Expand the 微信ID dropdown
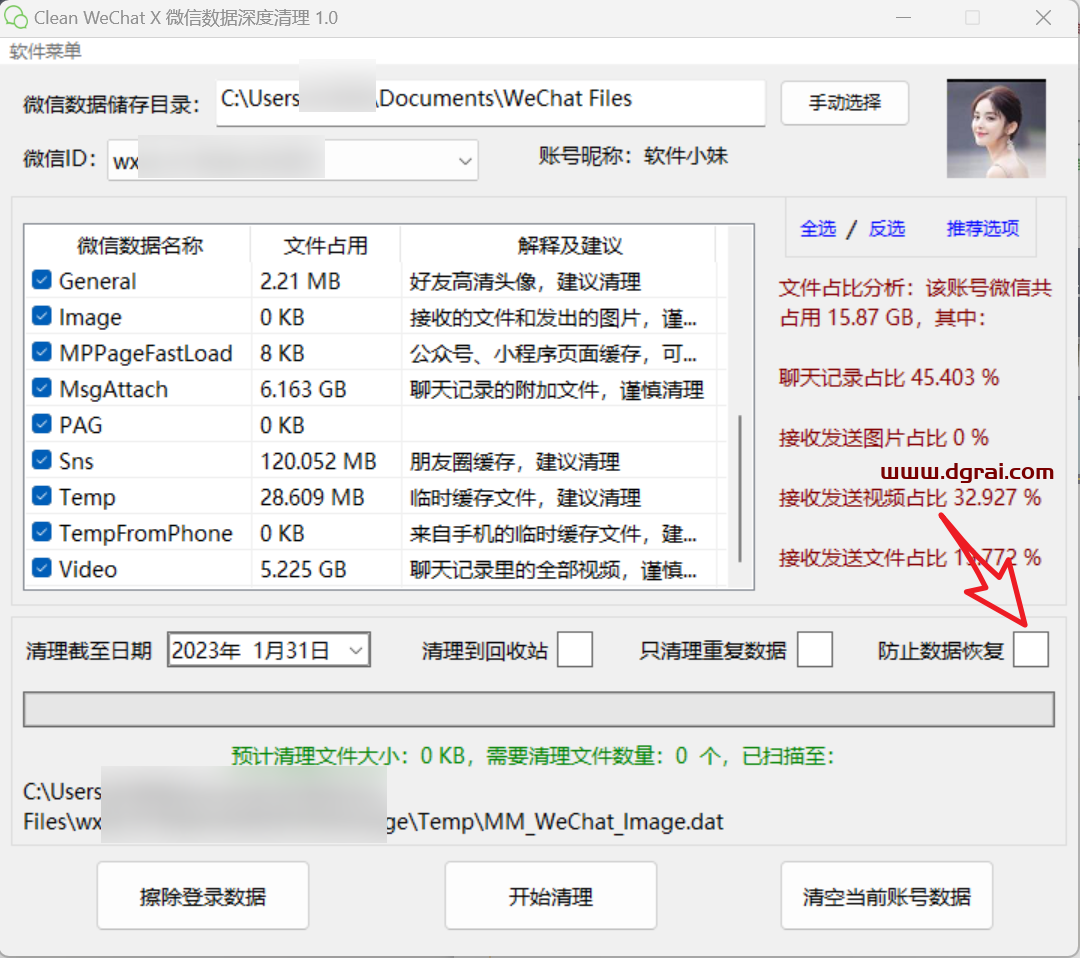This screenshot has width=1080, height=958. [x=465, y=161]
